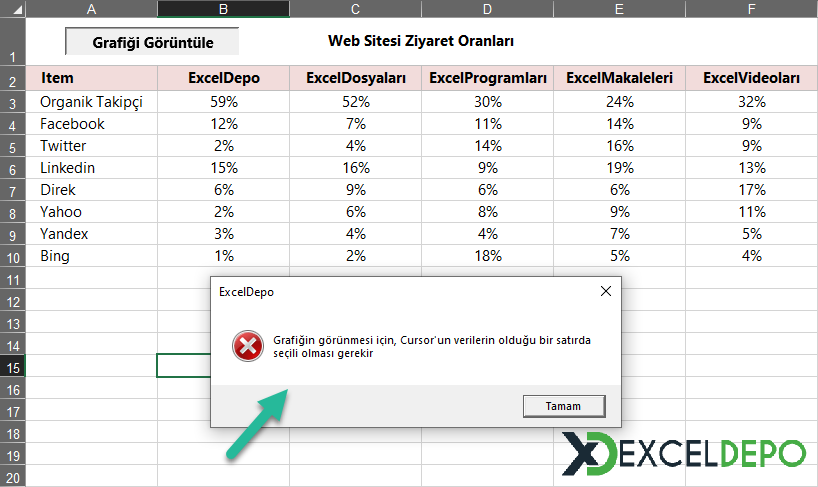Click the 7% cell in Facebook row
Image resolution: width=818 pixels, height=487 pixels.
coord(355,124)
